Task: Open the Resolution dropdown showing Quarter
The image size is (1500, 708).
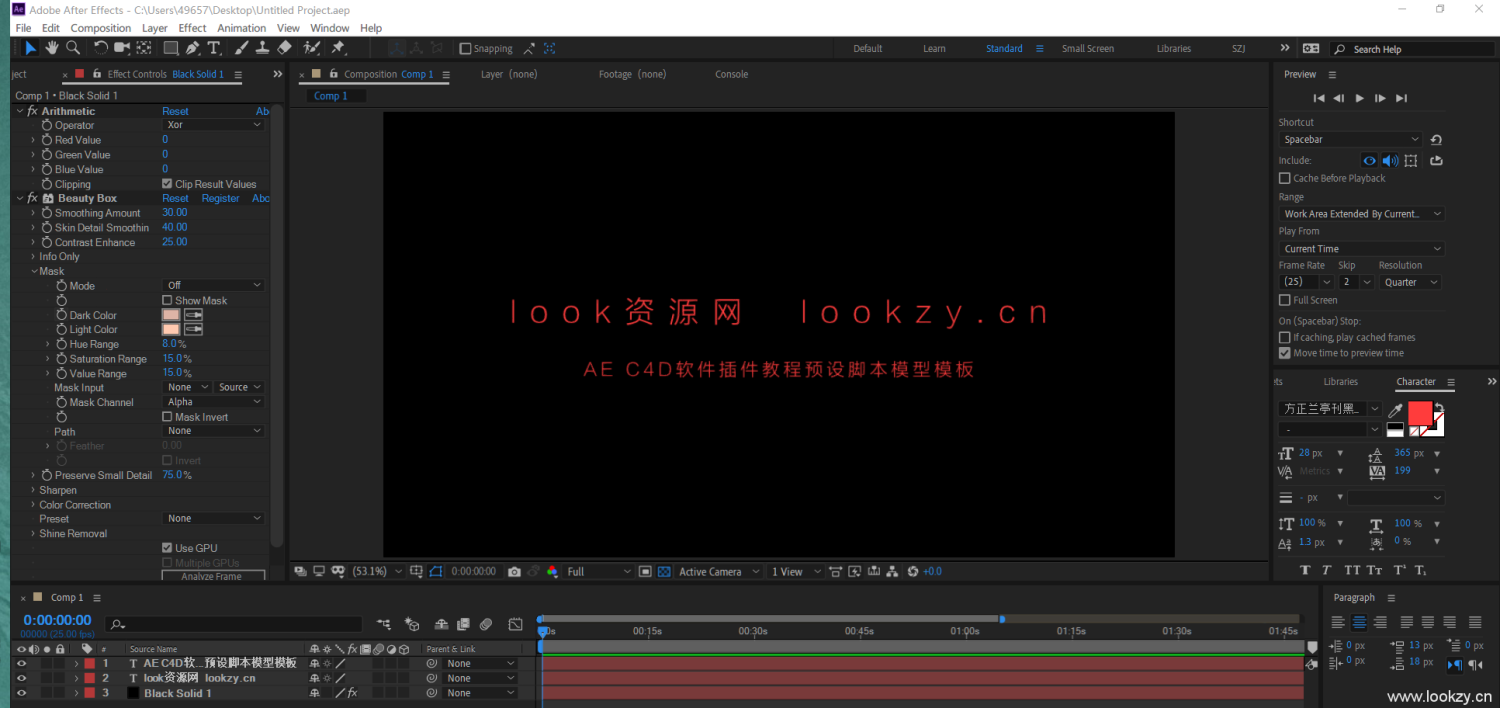Action: 1410,282
